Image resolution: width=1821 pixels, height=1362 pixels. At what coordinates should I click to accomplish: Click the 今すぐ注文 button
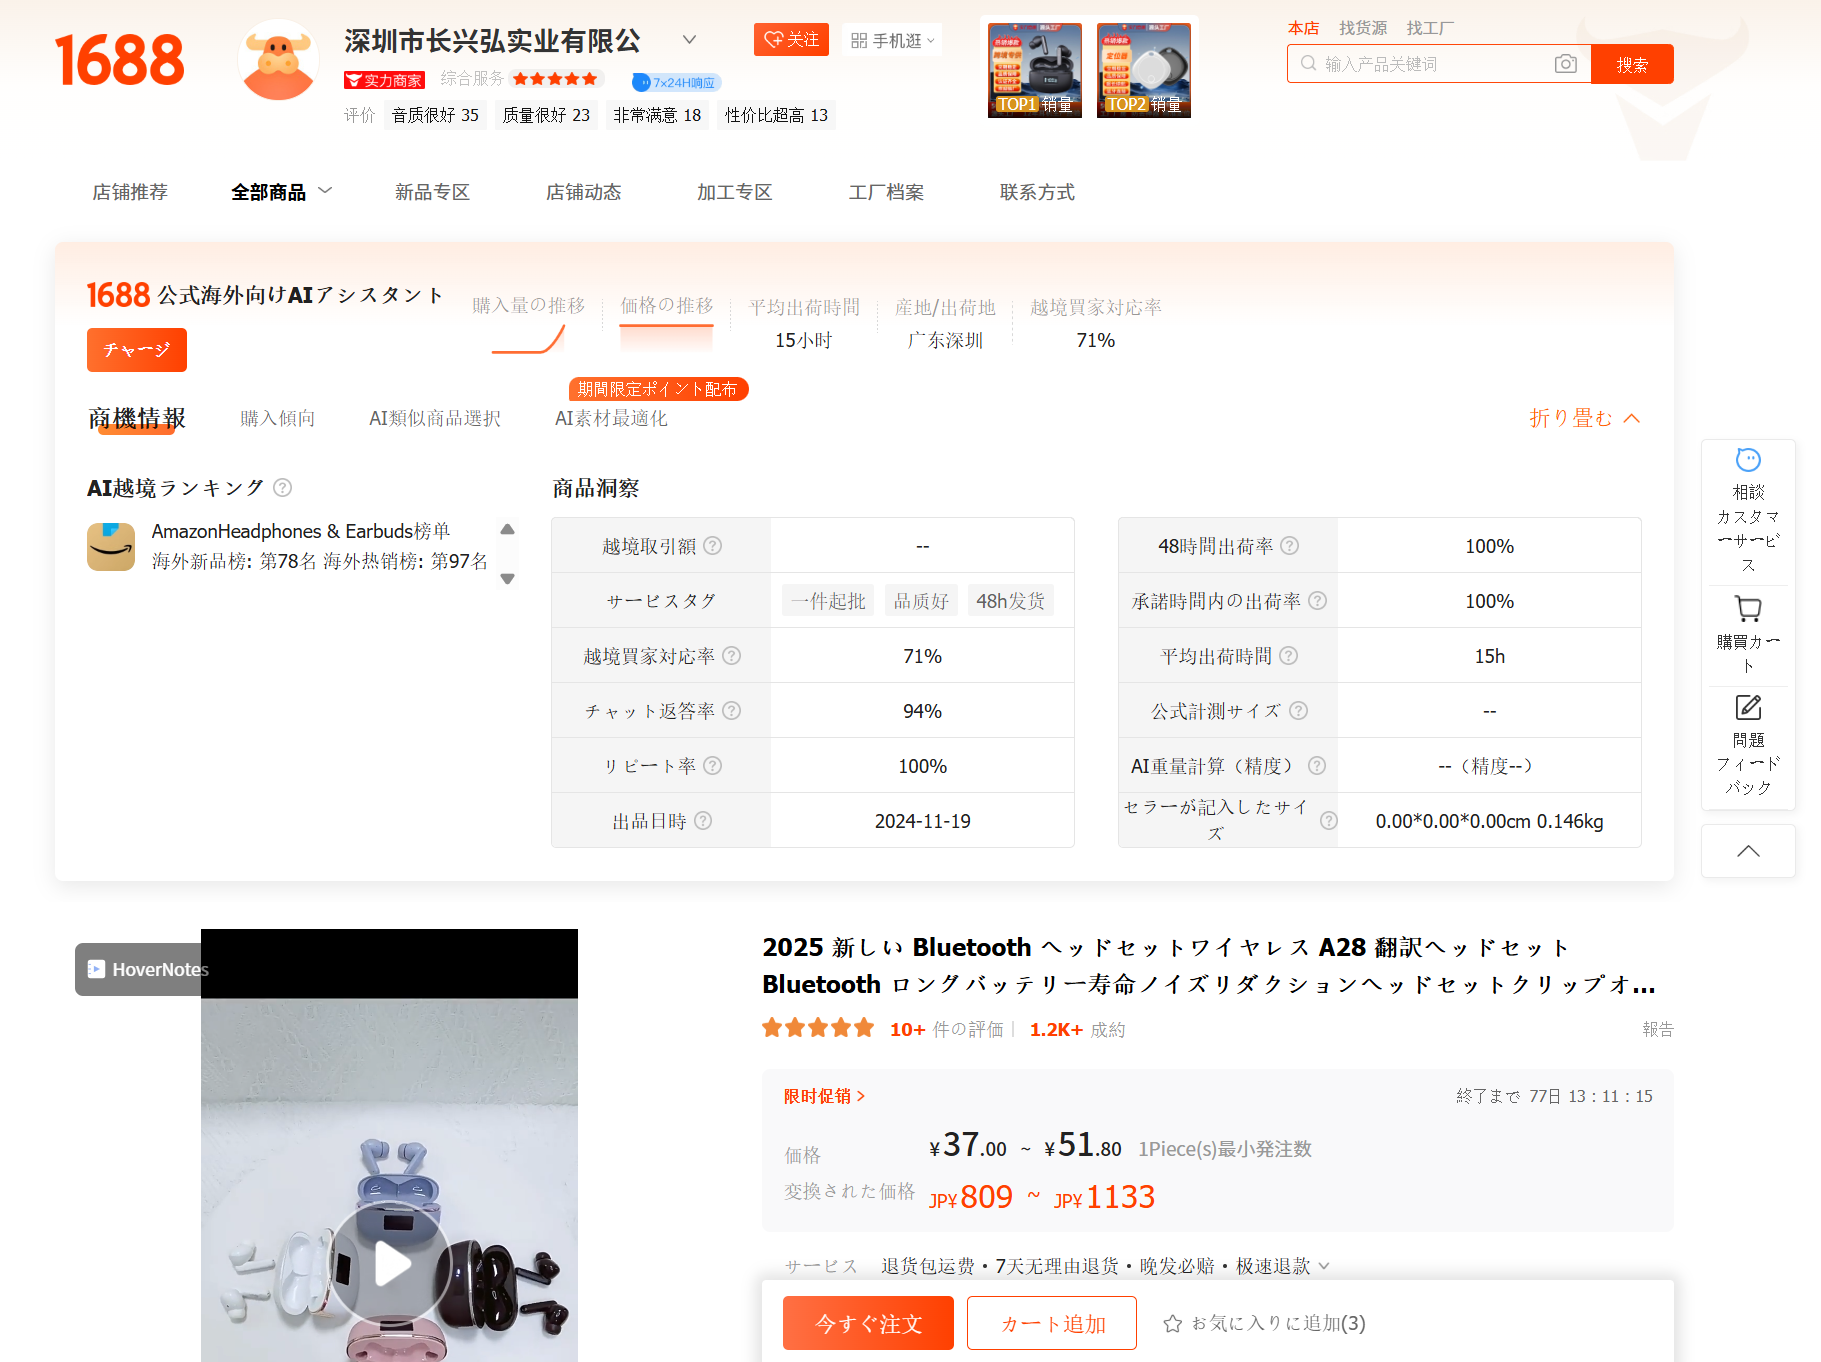(x=868, y=1324)
